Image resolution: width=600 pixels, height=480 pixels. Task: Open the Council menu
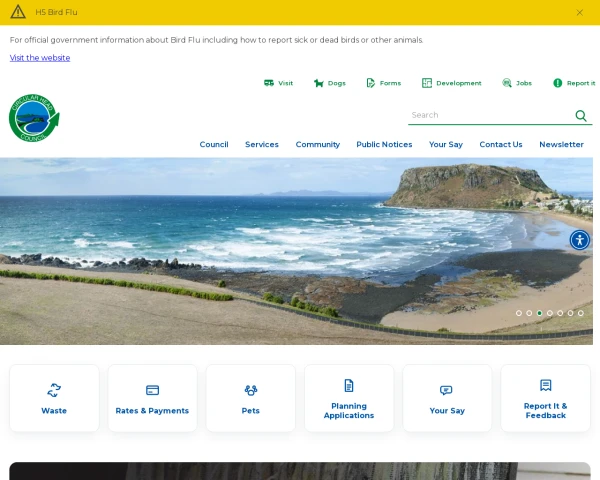[214, 145]
